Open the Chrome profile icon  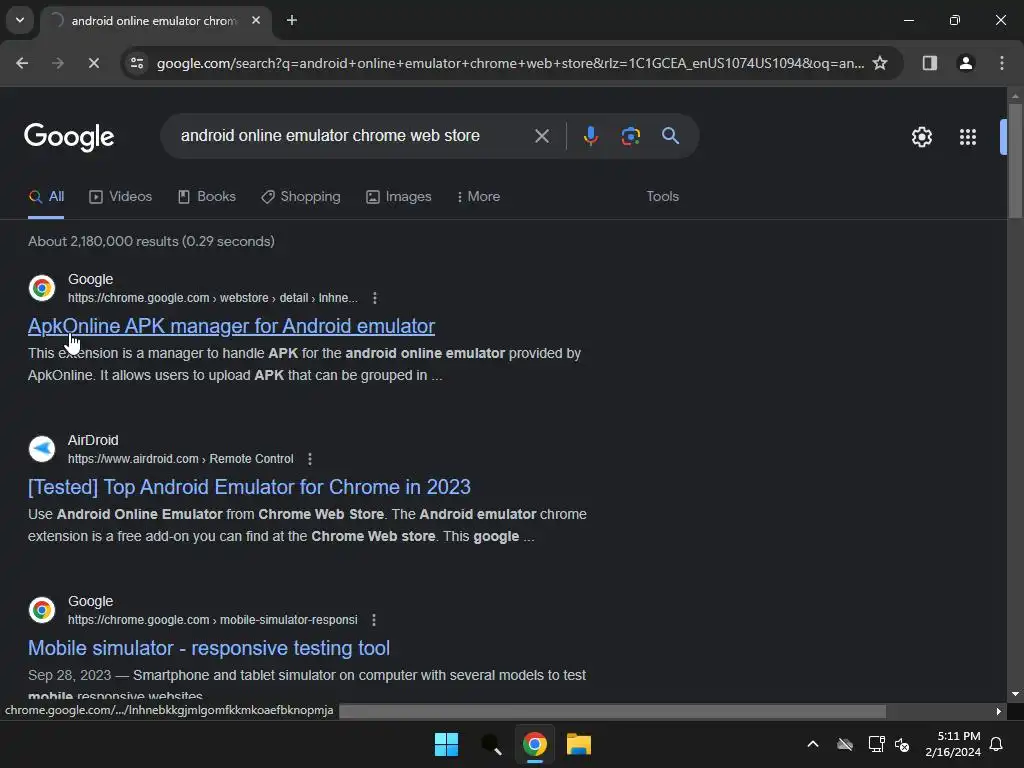click(965, 63)
